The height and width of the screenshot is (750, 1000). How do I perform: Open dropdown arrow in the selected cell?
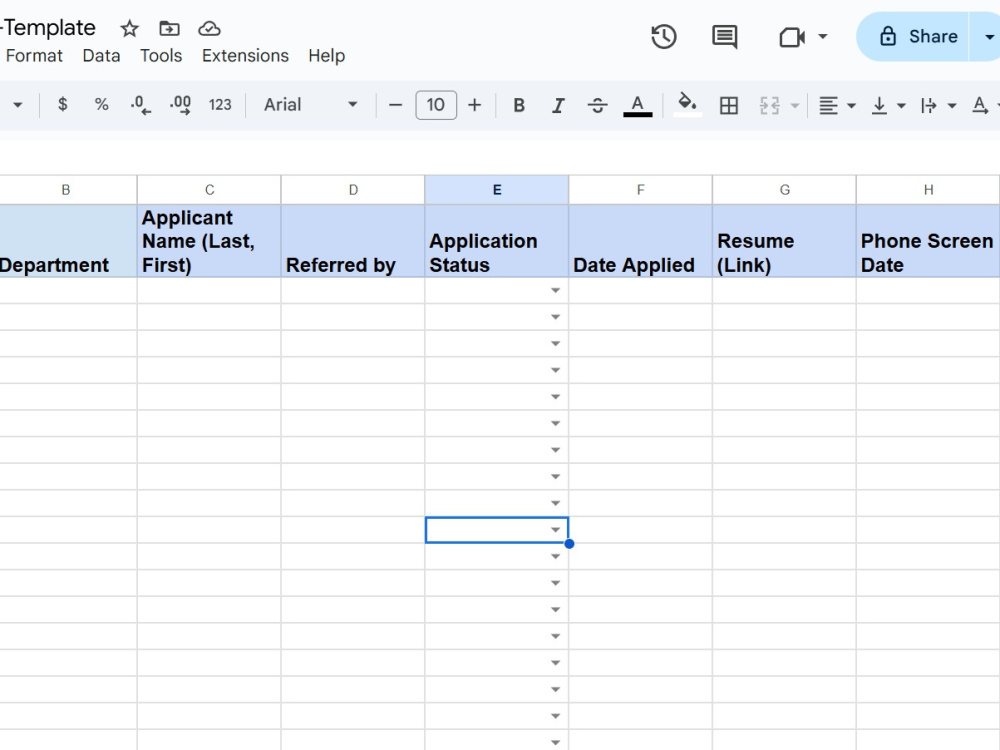point(555,530)
